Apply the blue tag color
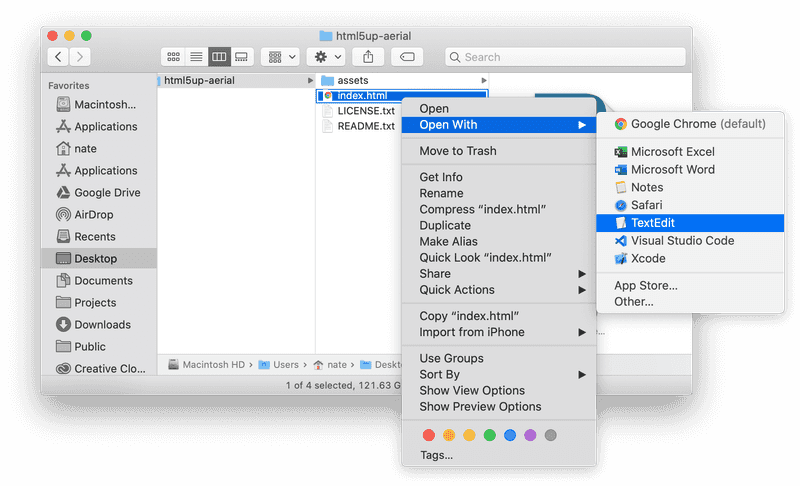Screen dimensions: 800x486 (510, 435)
